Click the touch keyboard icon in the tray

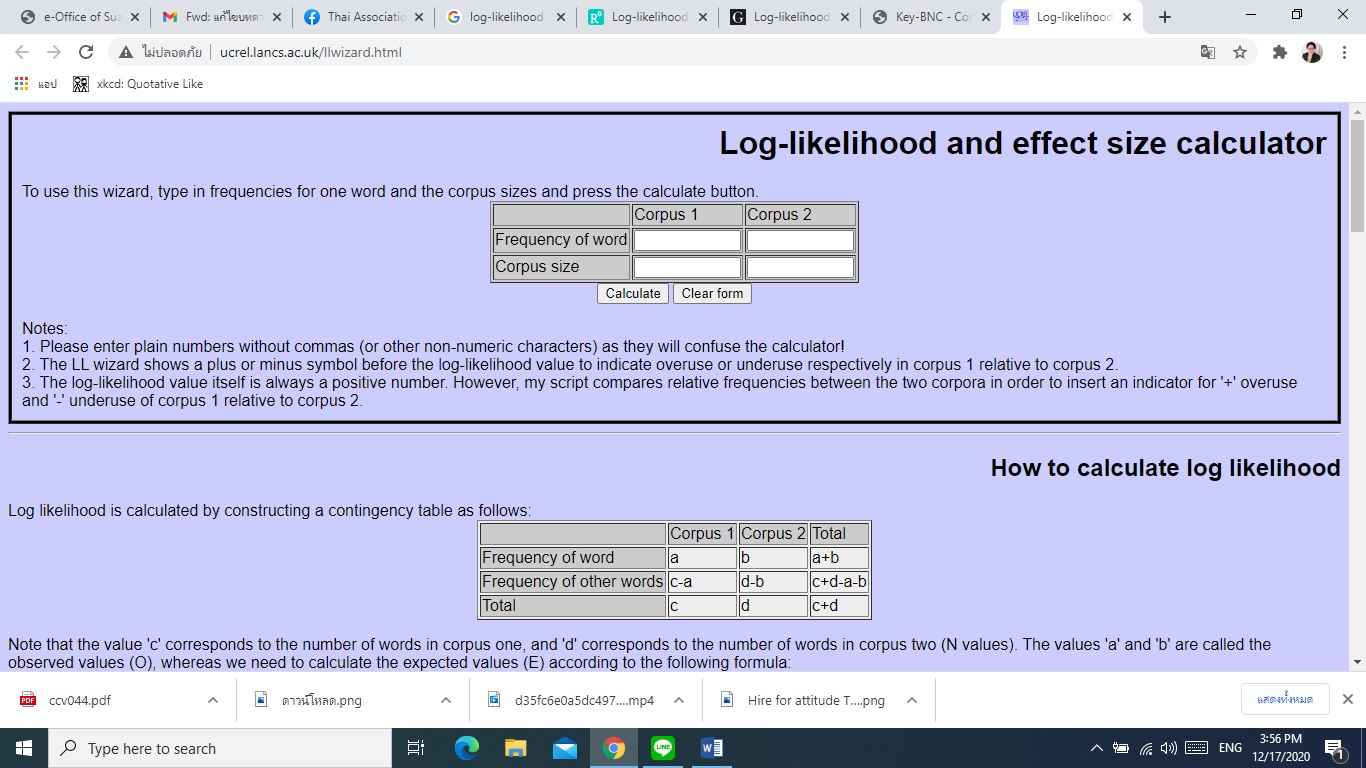click(1196, 748)
